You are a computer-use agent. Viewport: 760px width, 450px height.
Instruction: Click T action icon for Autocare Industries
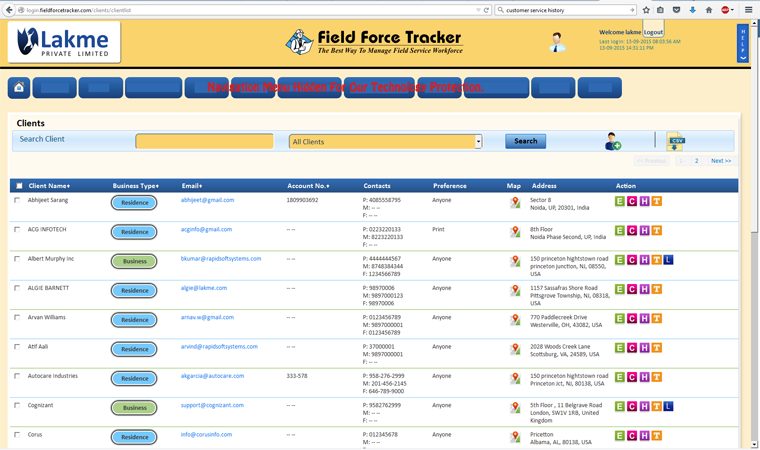[x=656, y=377]
